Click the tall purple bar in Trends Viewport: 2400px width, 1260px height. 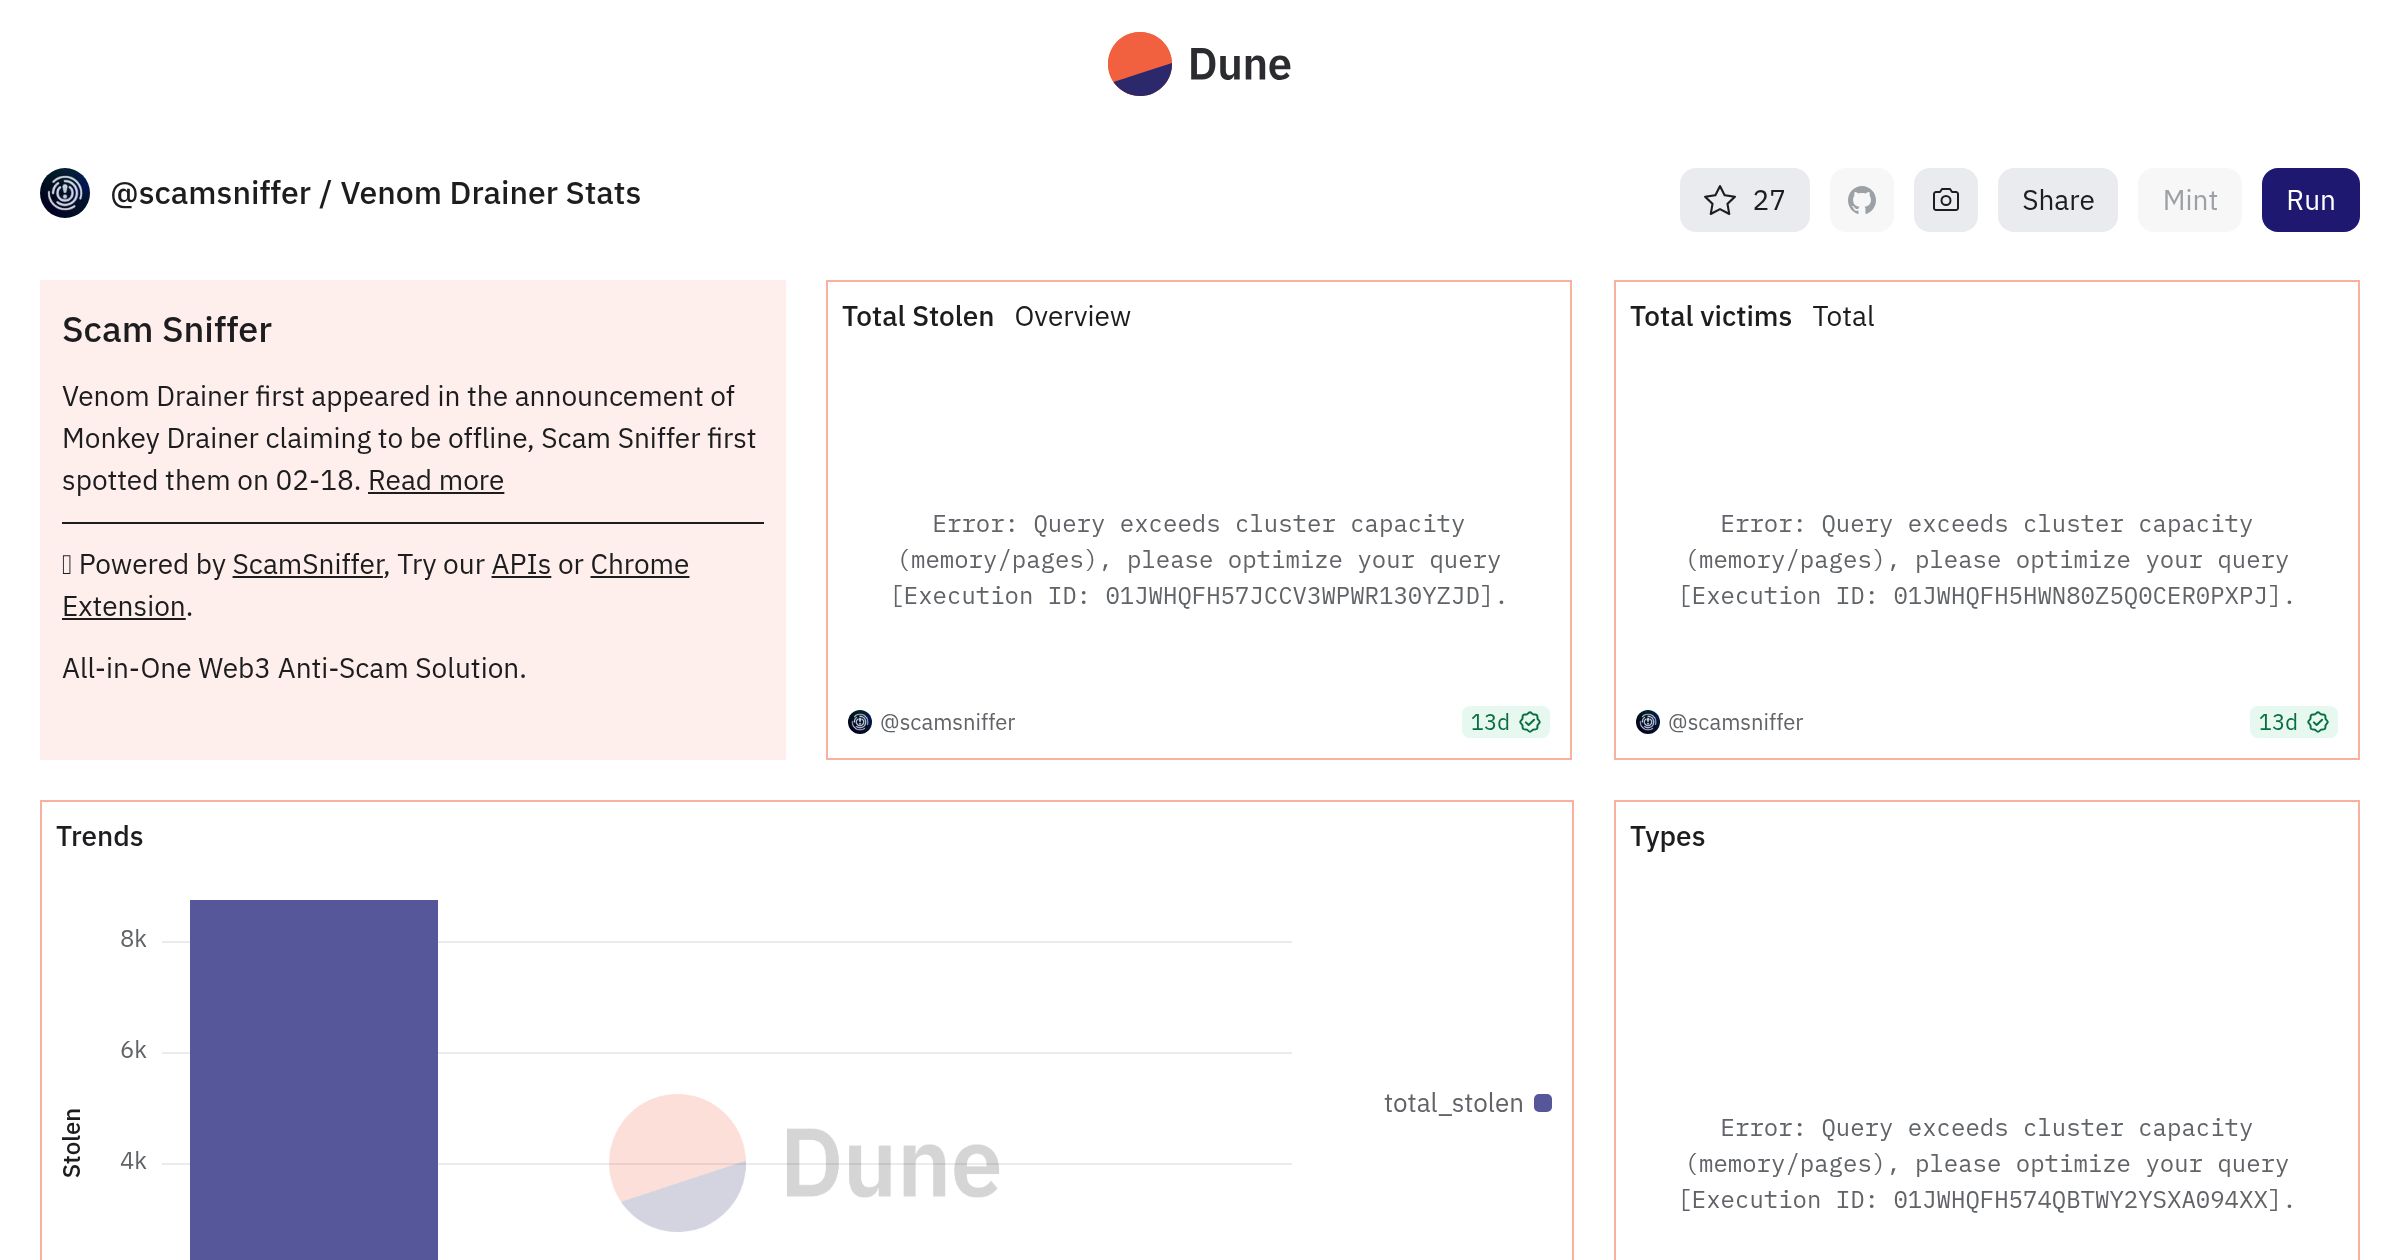[x=314, y=1080]
